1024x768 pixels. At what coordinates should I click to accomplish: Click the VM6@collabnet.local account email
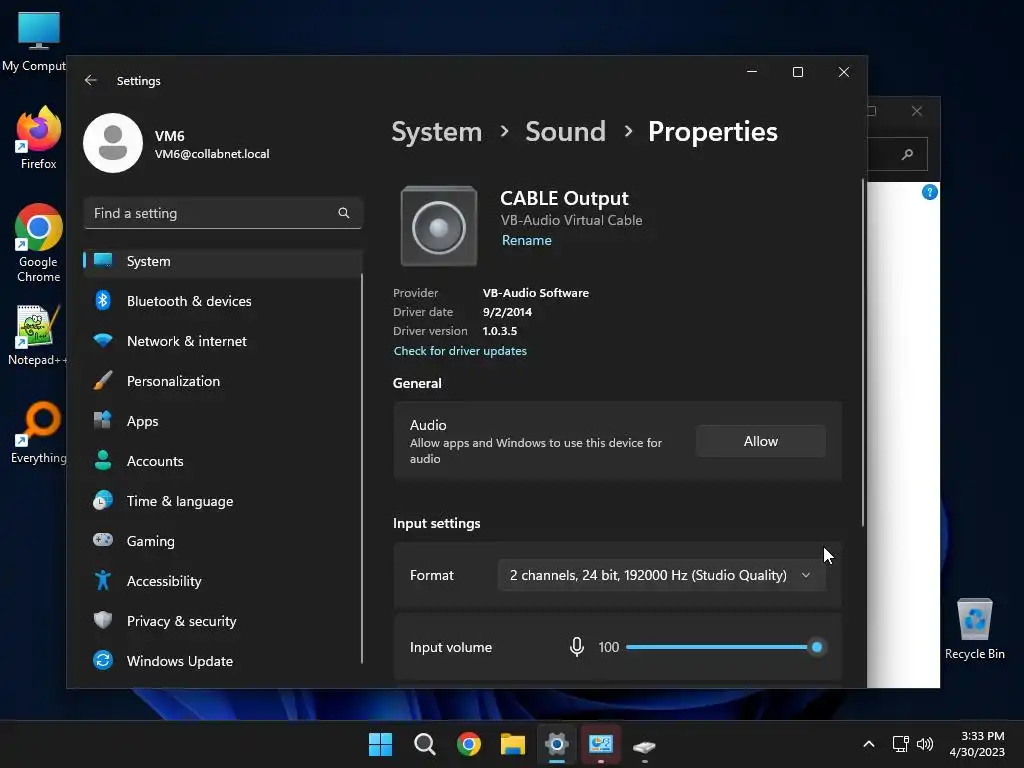(x=212, y=154)
